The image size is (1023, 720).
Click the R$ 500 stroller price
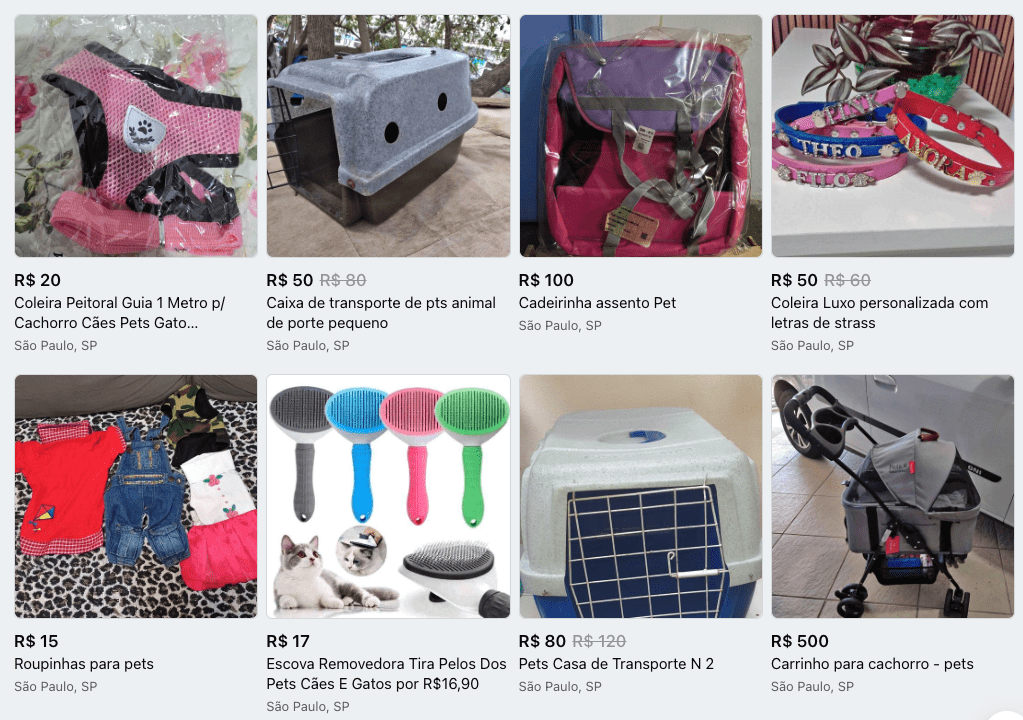click(800, 641)
